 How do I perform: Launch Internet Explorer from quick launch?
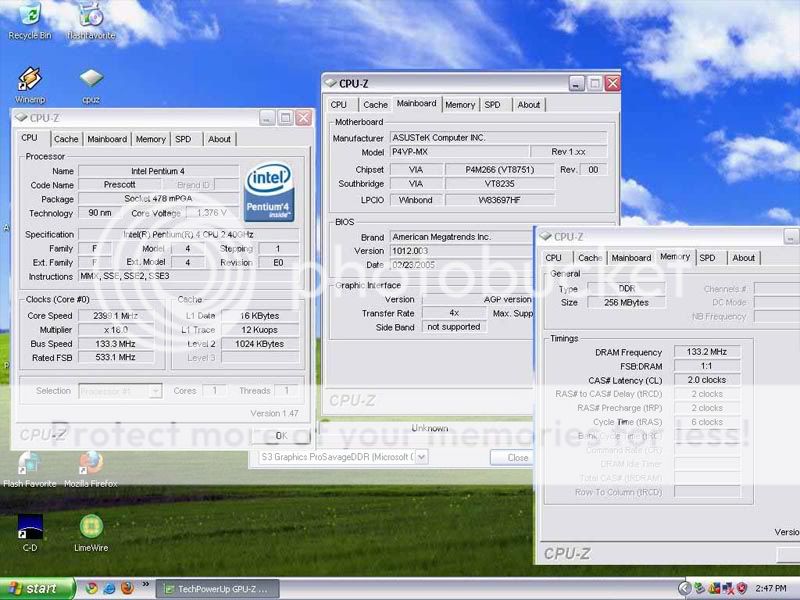(109, 589)
